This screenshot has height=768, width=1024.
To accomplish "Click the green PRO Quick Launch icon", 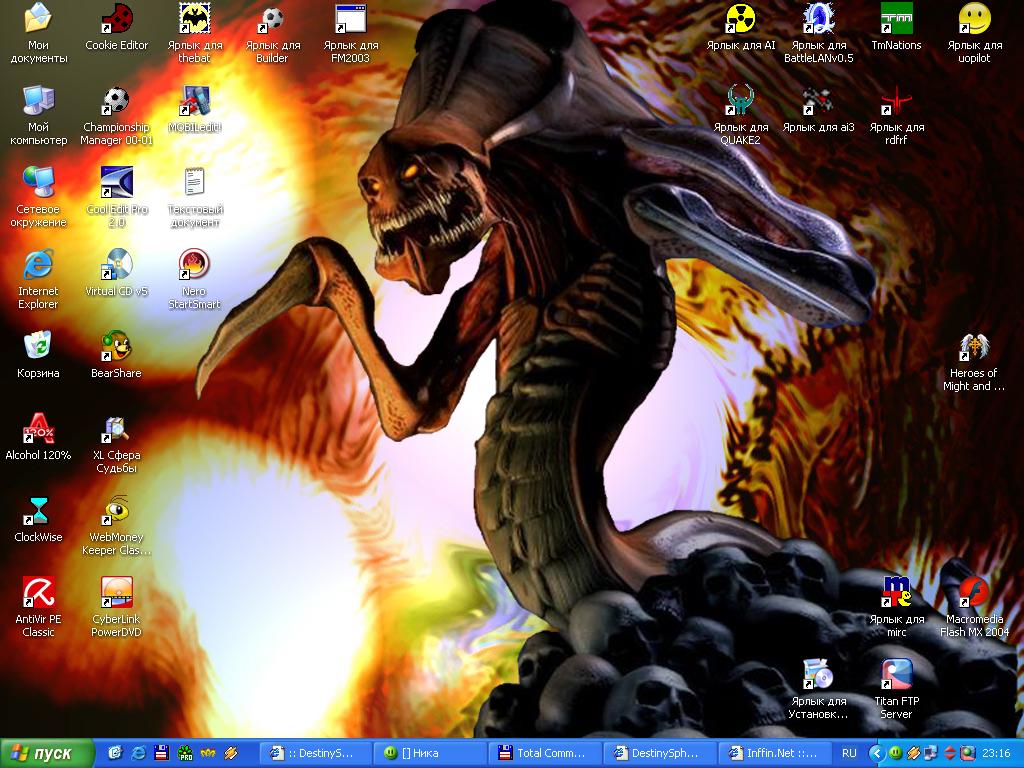I will point(185,754).
